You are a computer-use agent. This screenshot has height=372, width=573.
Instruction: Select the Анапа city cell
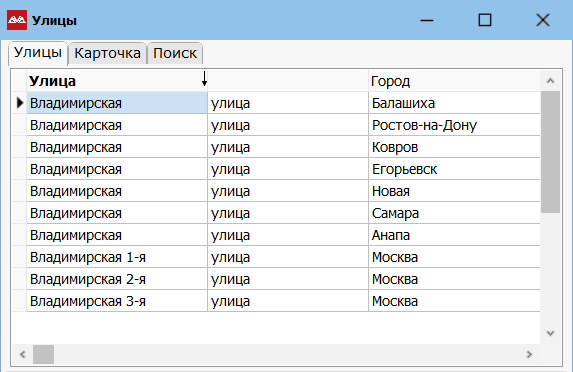[x=454, y=235]
